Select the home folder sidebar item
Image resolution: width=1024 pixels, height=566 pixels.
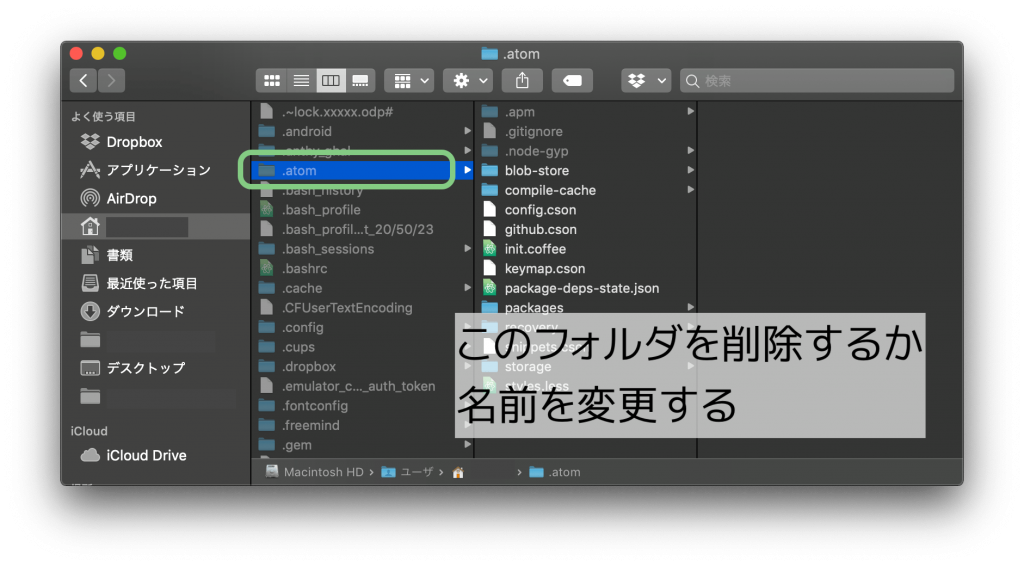155,227
